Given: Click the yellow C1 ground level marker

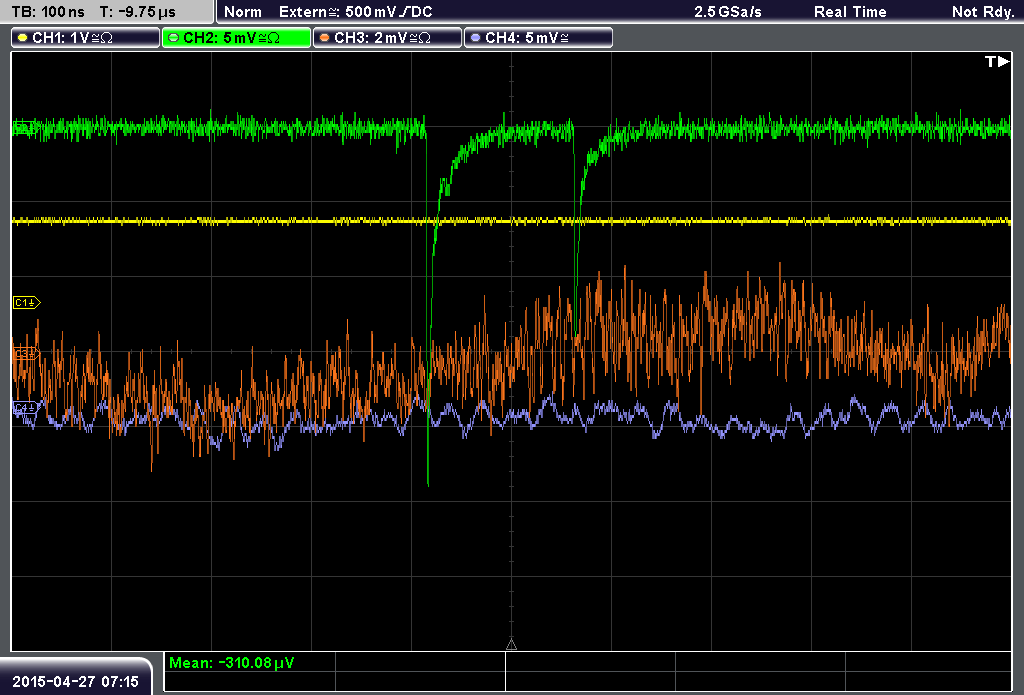Looking at the screenshot, I should [x=27, y=302].
